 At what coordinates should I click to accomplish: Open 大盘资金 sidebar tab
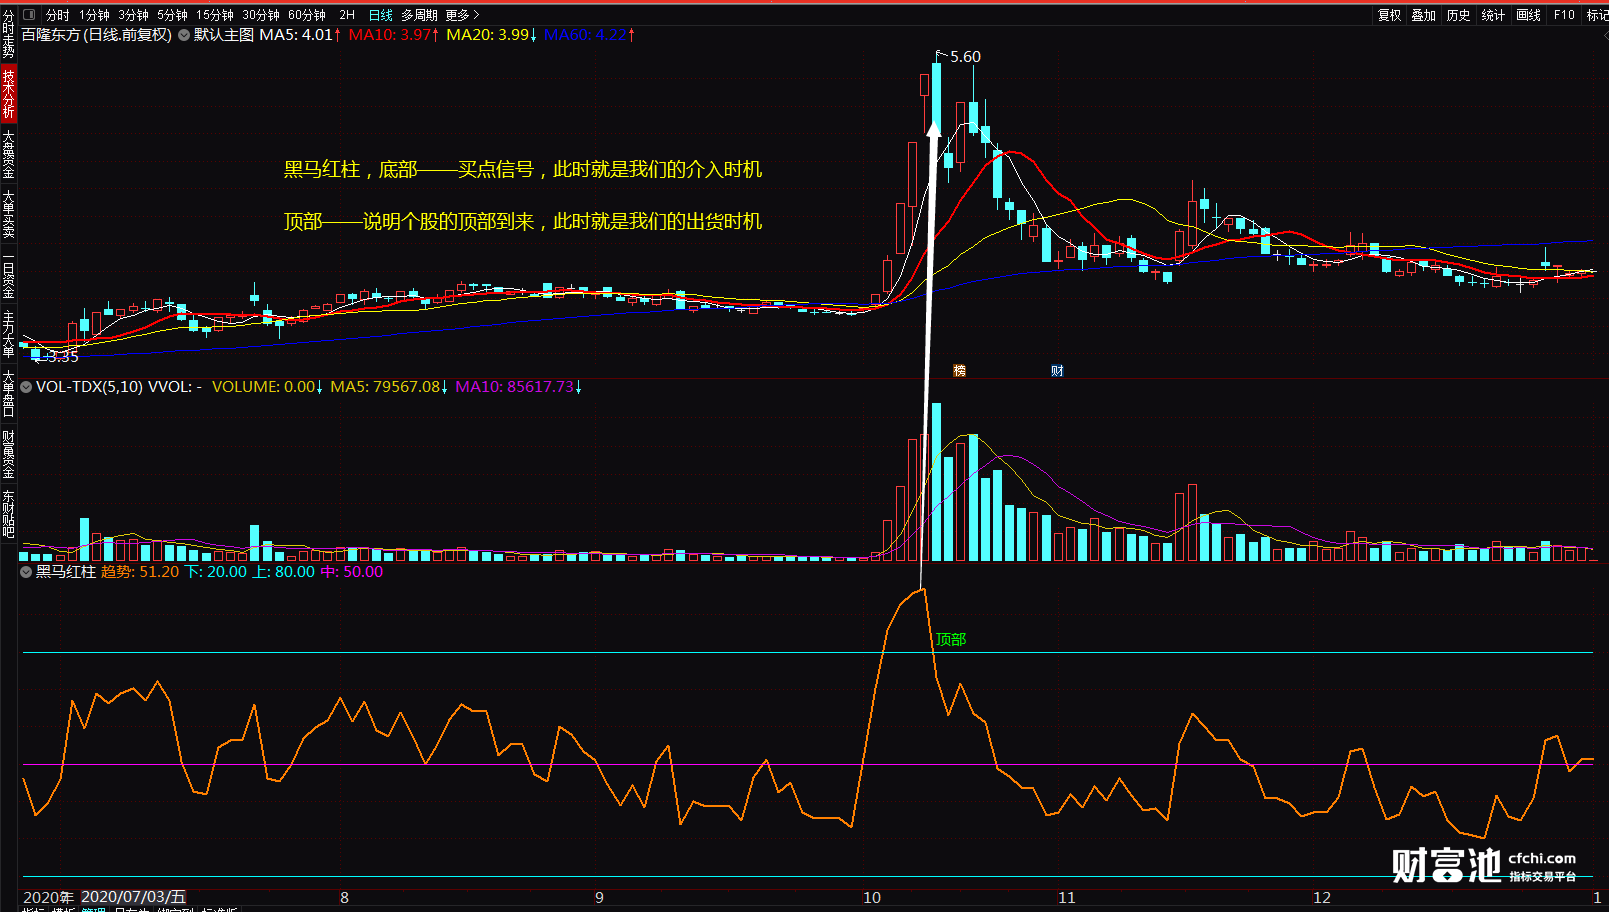pyautogui.click(x=8, y=154)
